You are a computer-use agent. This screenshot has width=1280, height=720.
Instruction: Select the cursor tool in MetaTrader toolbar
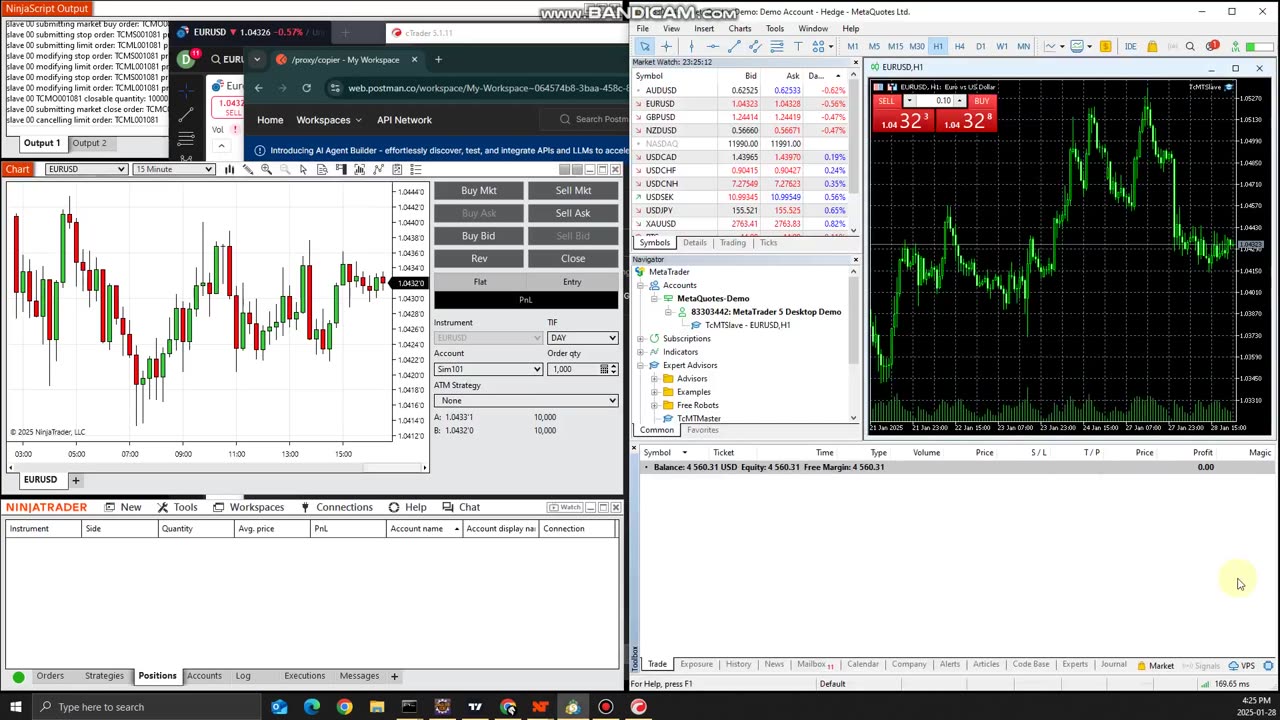pos(645,46)
